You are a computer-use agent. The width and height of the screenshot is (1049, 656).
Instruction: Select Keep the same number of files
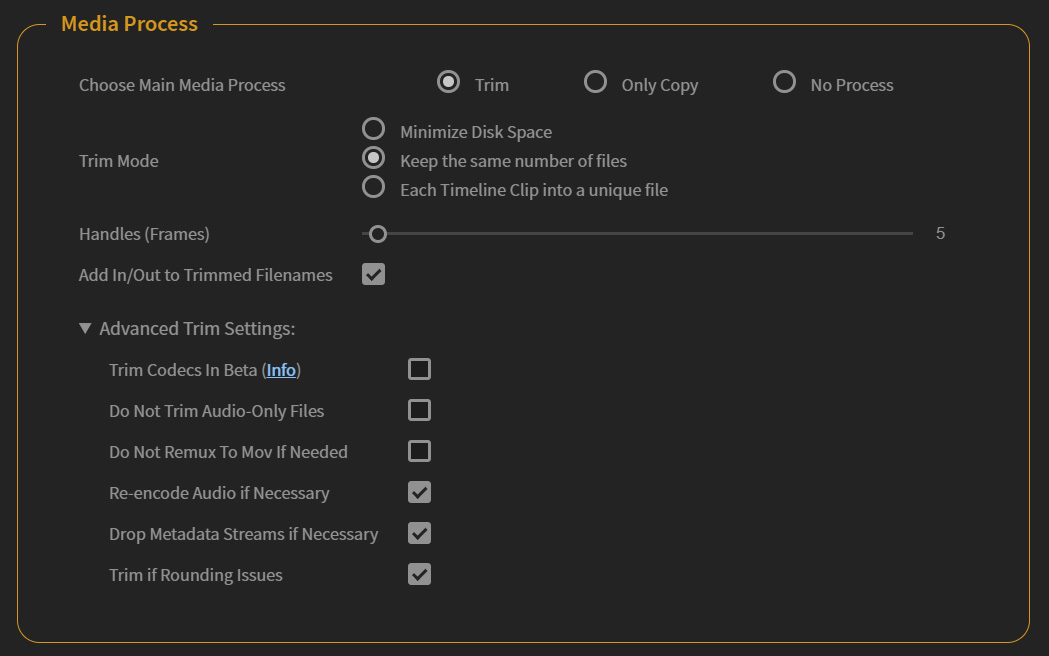click(374, 157)
